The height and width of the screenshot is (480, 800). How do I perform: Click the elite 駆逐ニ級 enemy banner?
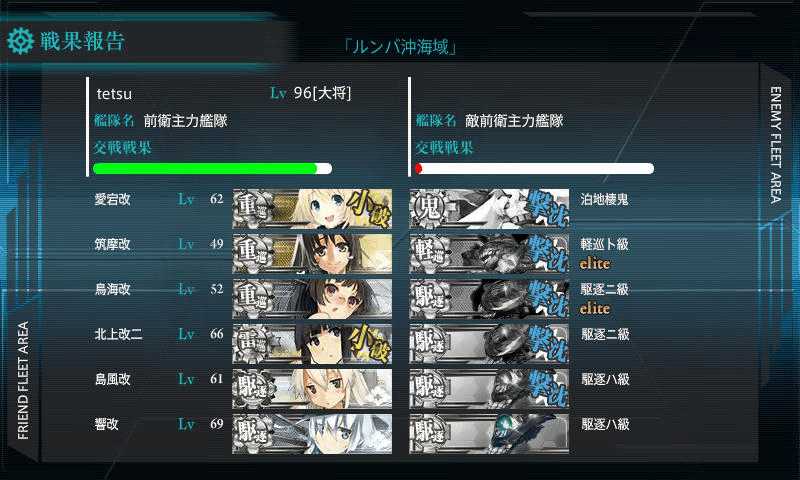pos(489,298)
